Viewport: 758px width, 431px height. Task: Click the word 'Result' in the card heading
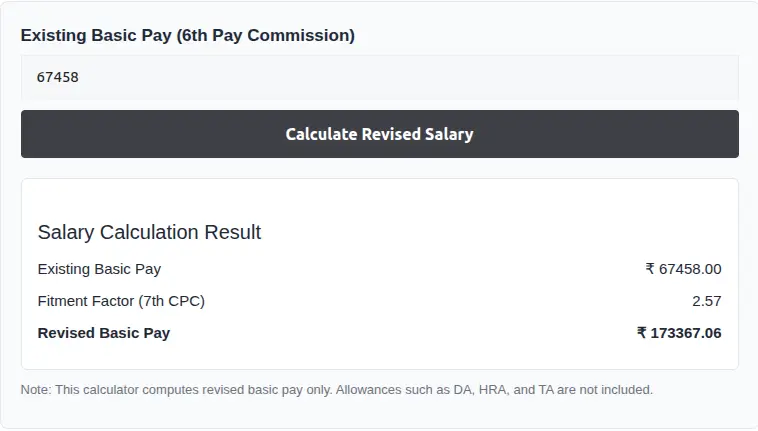click(233, 232)
